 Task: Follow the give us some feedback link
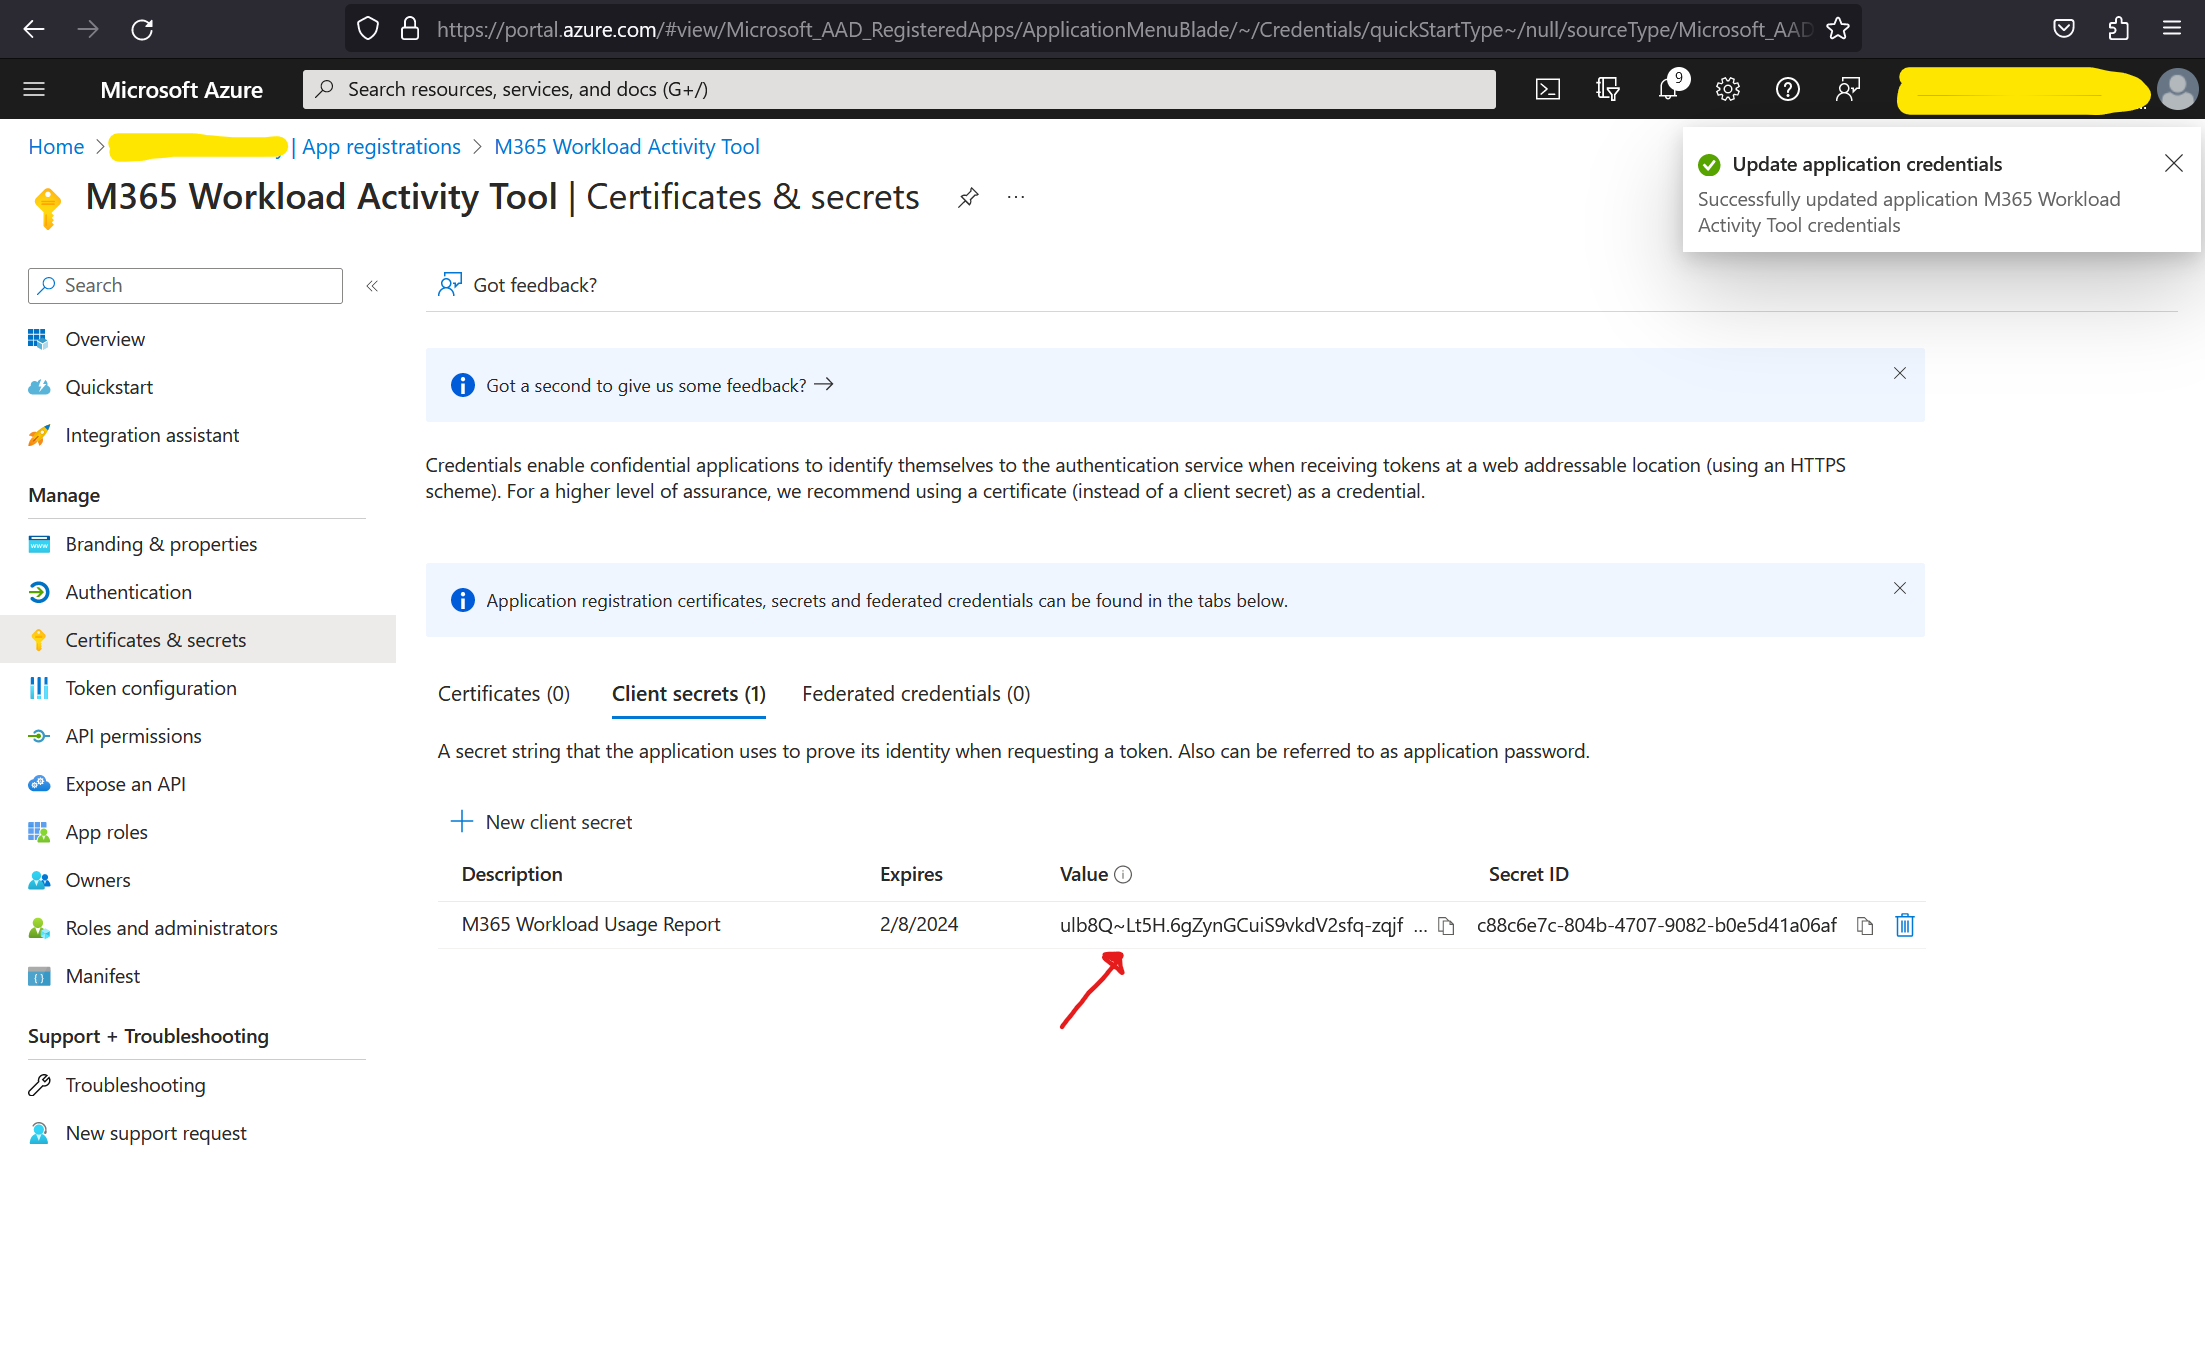click(659, 386)
